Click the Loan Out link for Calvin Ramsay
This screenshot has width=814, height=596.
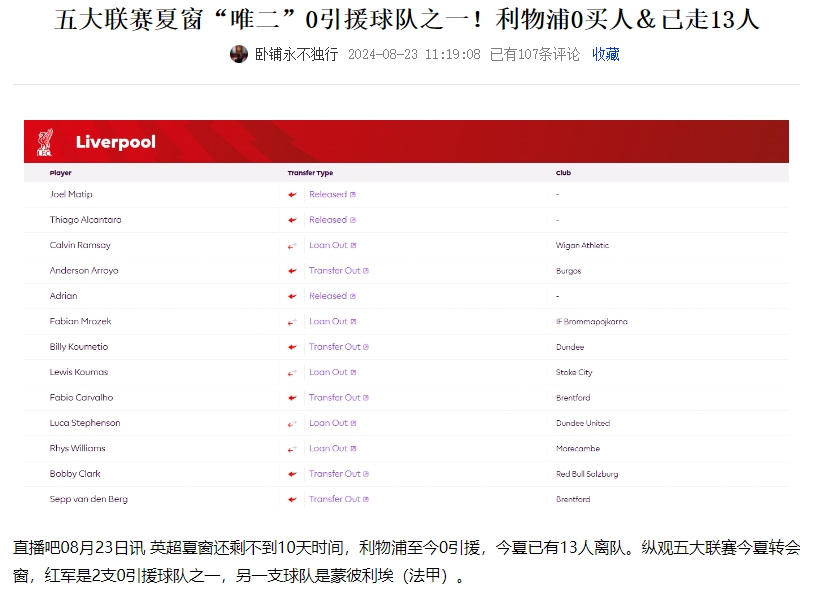click(x=329, y=245)
